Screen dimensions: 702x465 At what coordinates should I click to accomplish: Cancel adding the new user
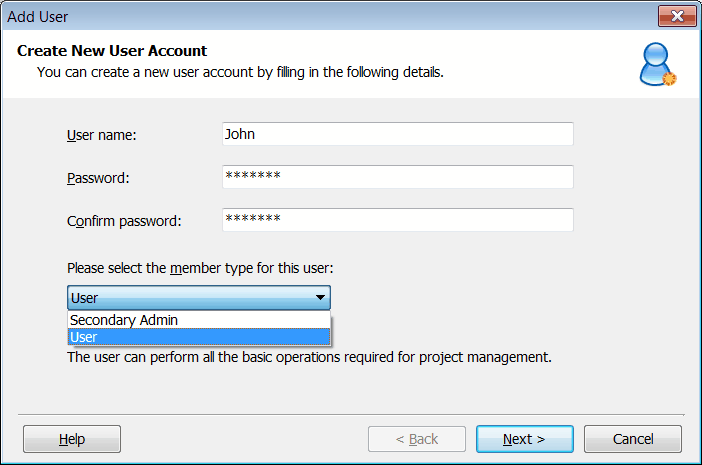633,439
